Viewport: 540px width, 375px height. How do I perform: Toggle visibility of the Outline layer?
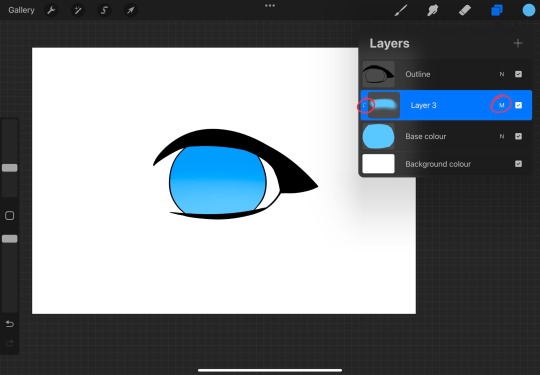518,74
